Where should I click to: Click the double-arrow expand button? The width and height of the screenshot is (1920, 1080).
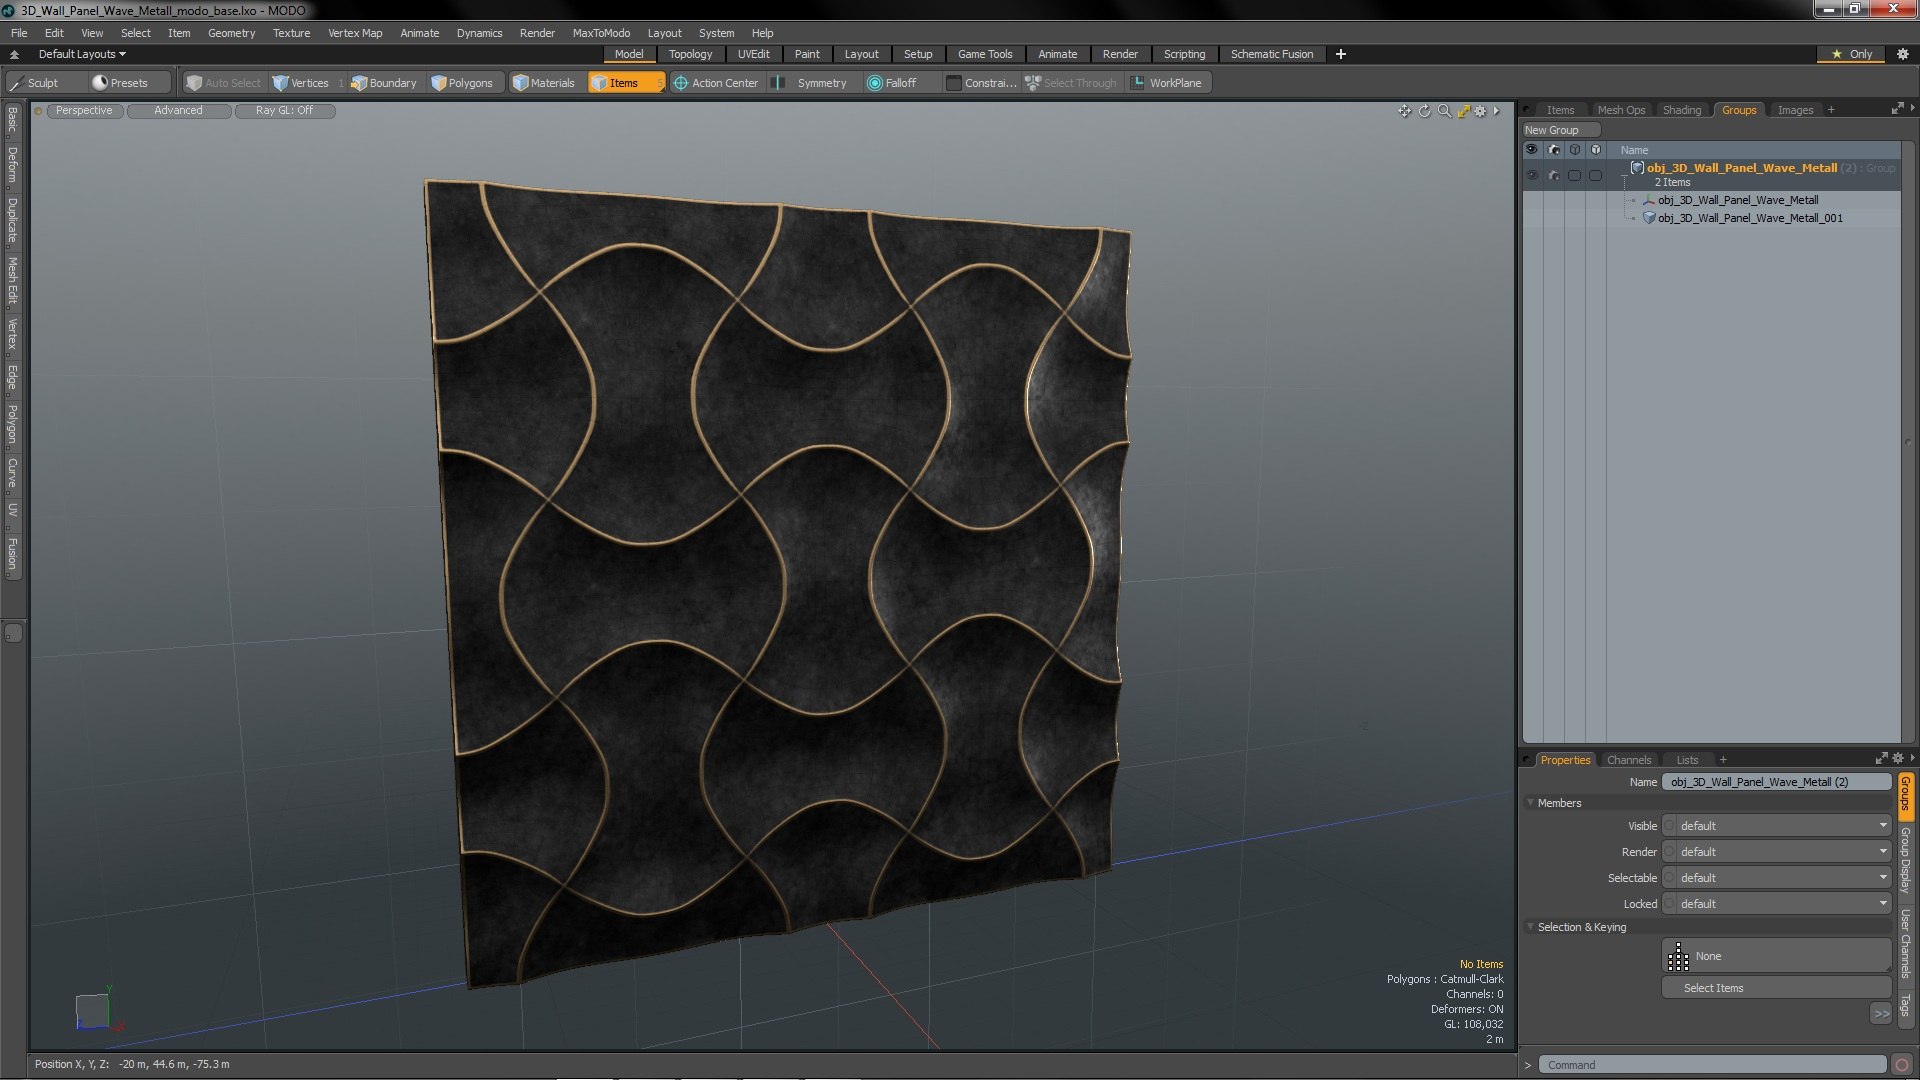(x=1881, y=1014)
